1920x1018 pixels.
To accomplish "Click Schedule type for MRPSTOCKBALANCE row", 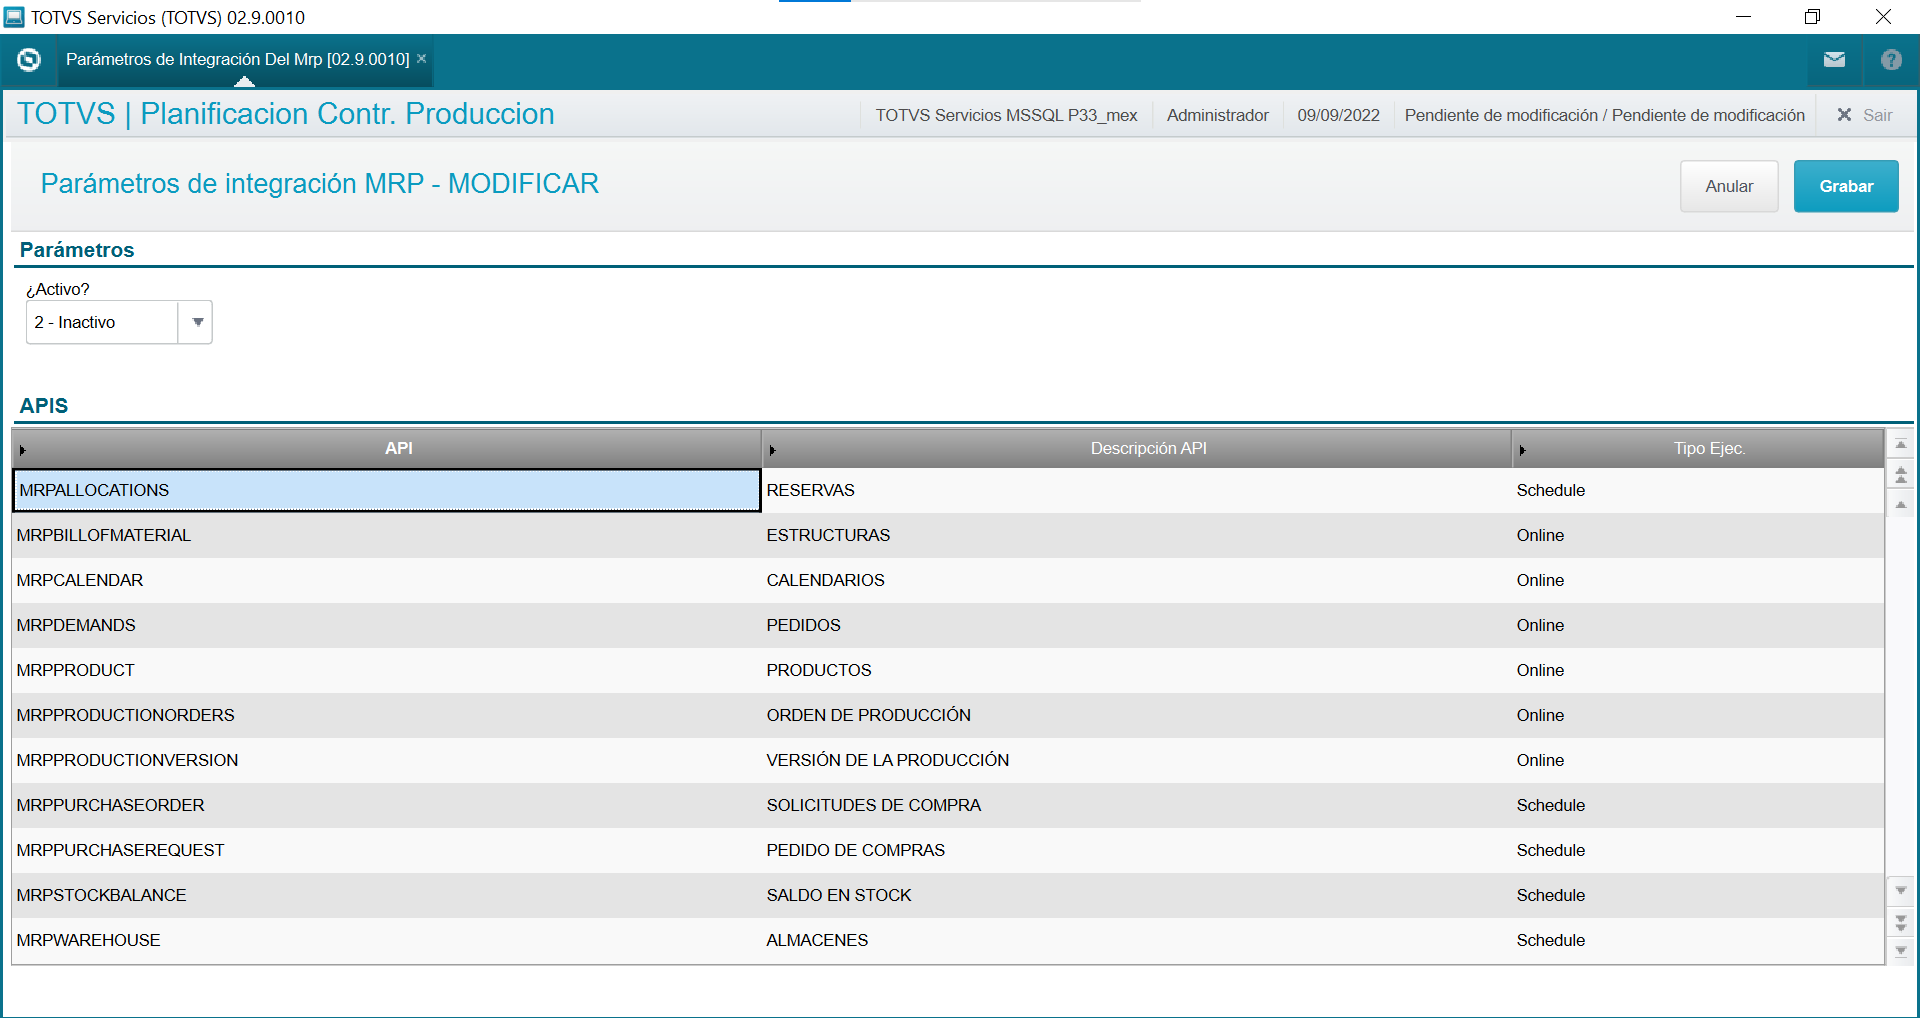I will pos(1698,895).
